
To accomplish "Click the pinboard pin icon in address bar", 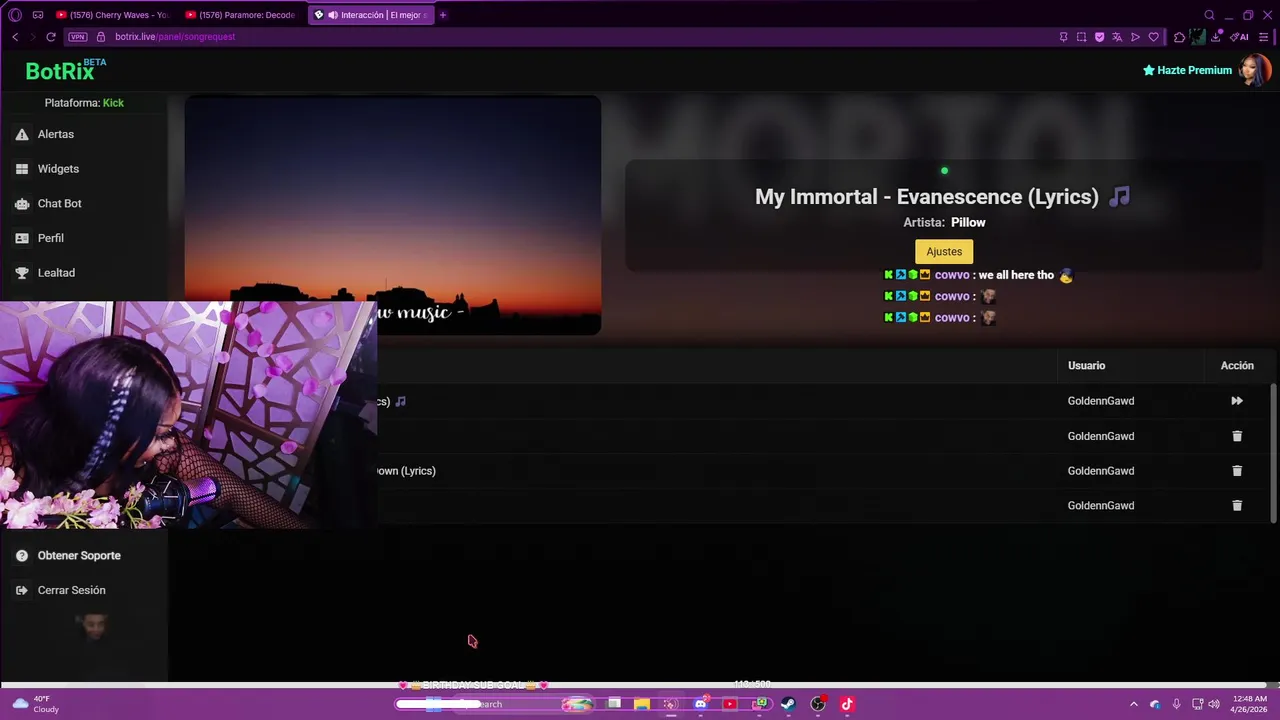I will 1063,37.
